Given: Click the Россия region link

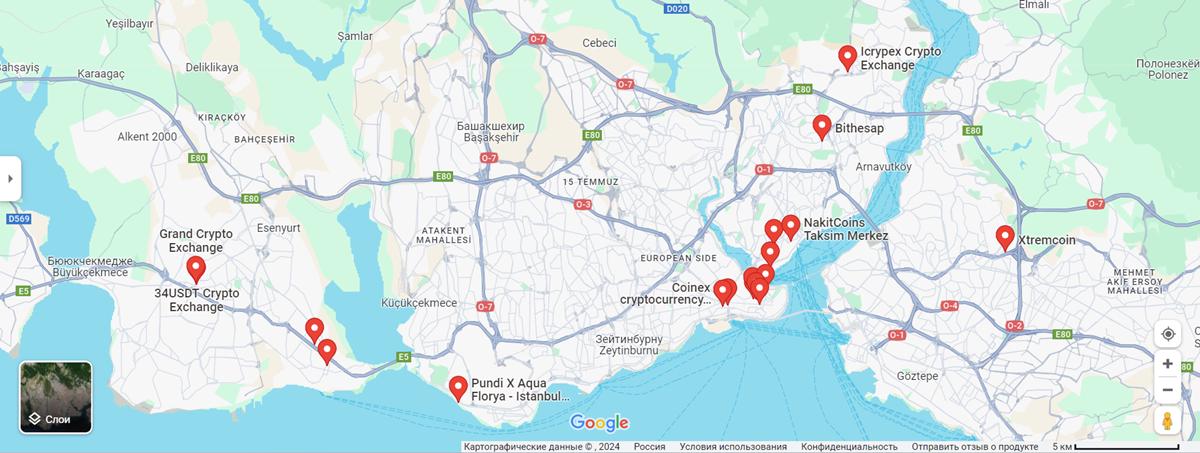Looking at the screenshot, I should pyautogui.click(x=649, y=447).
